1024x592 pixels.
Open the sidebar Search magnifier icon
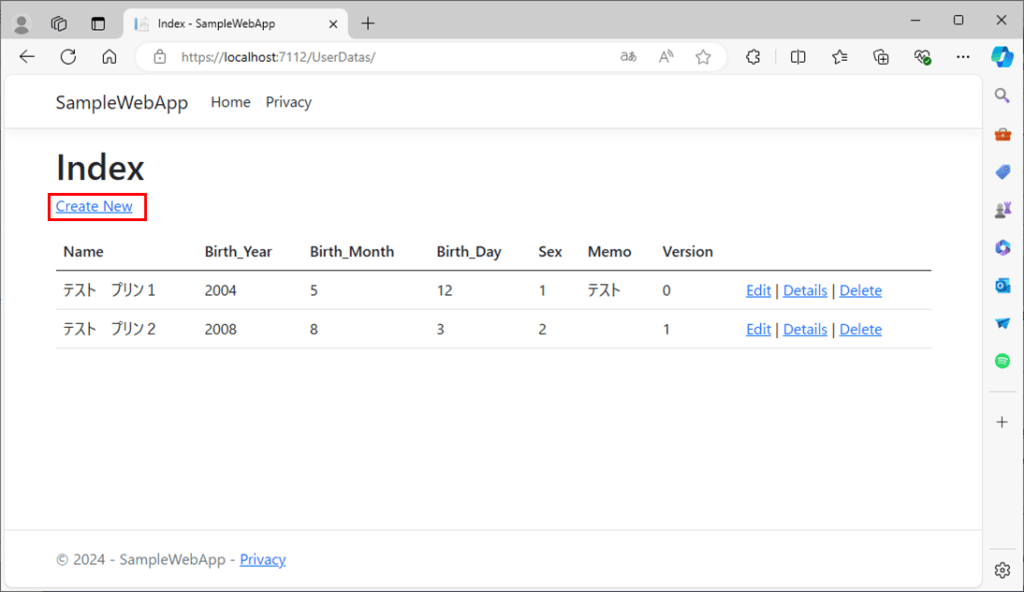click(x=1002, y=95)
